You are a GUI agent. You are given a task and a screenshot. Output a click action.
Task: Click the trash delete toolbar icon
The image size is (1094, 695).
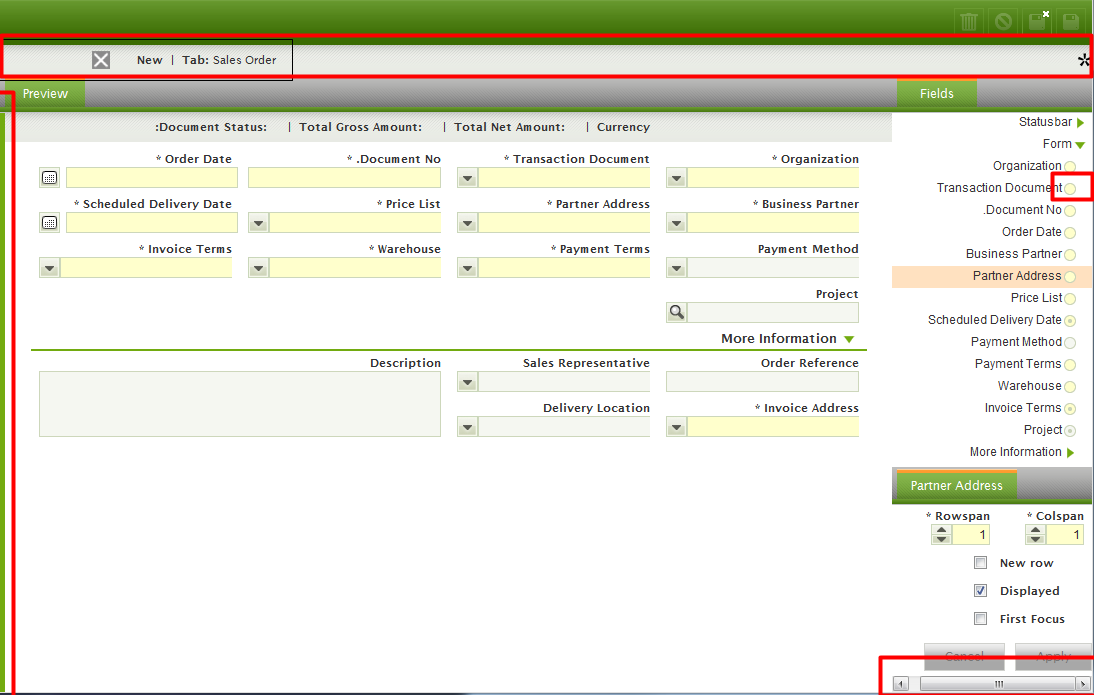(x=968, y=21)
